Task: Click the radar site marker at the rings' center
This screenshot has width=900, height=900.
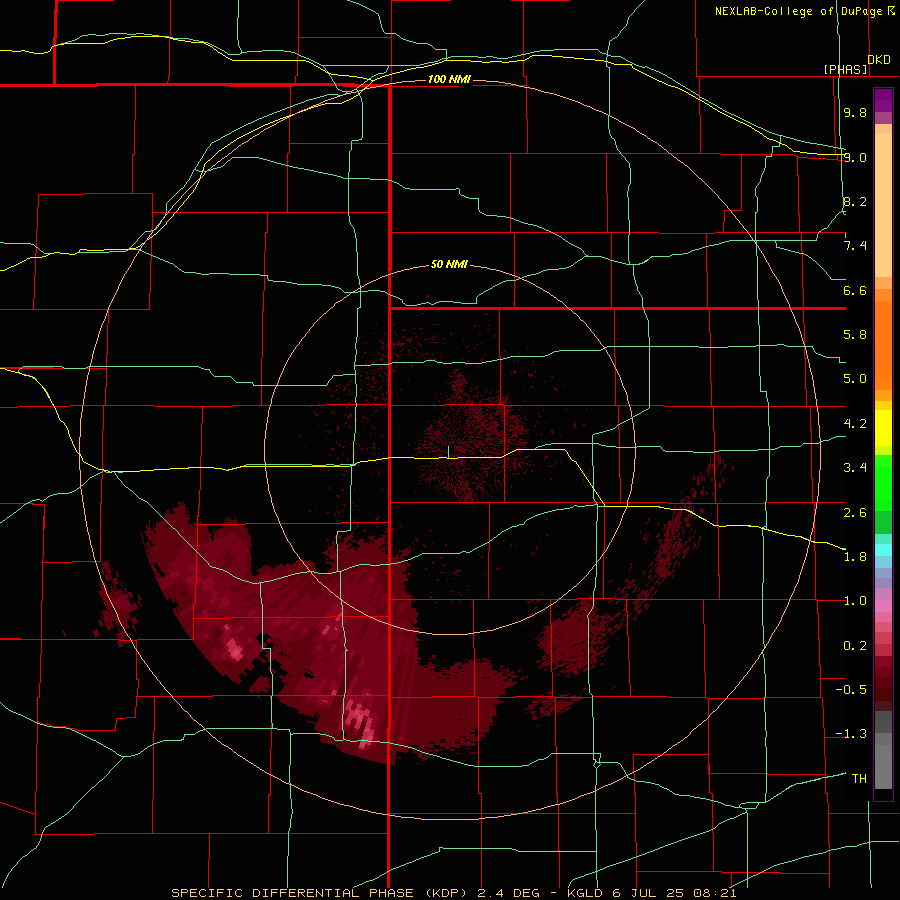Action: (448, 452)
